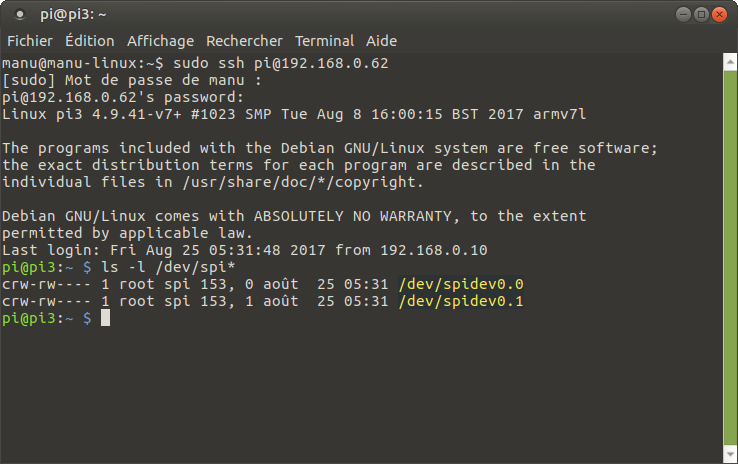Click the "sudo ssh pi@192.168.0.62" command
The height and width of the screenshot is (464, 738).
coord(281,63)
